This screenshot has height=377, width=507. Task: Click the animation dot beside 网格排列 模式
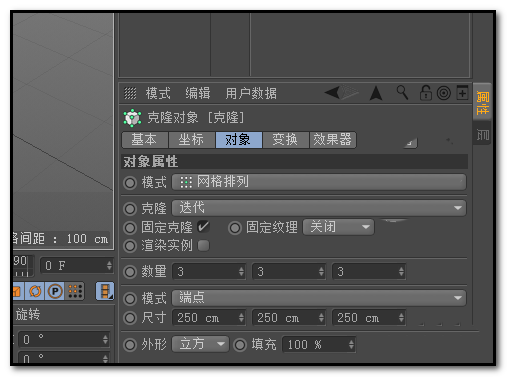pyautogui.click(x=130, y=182)
